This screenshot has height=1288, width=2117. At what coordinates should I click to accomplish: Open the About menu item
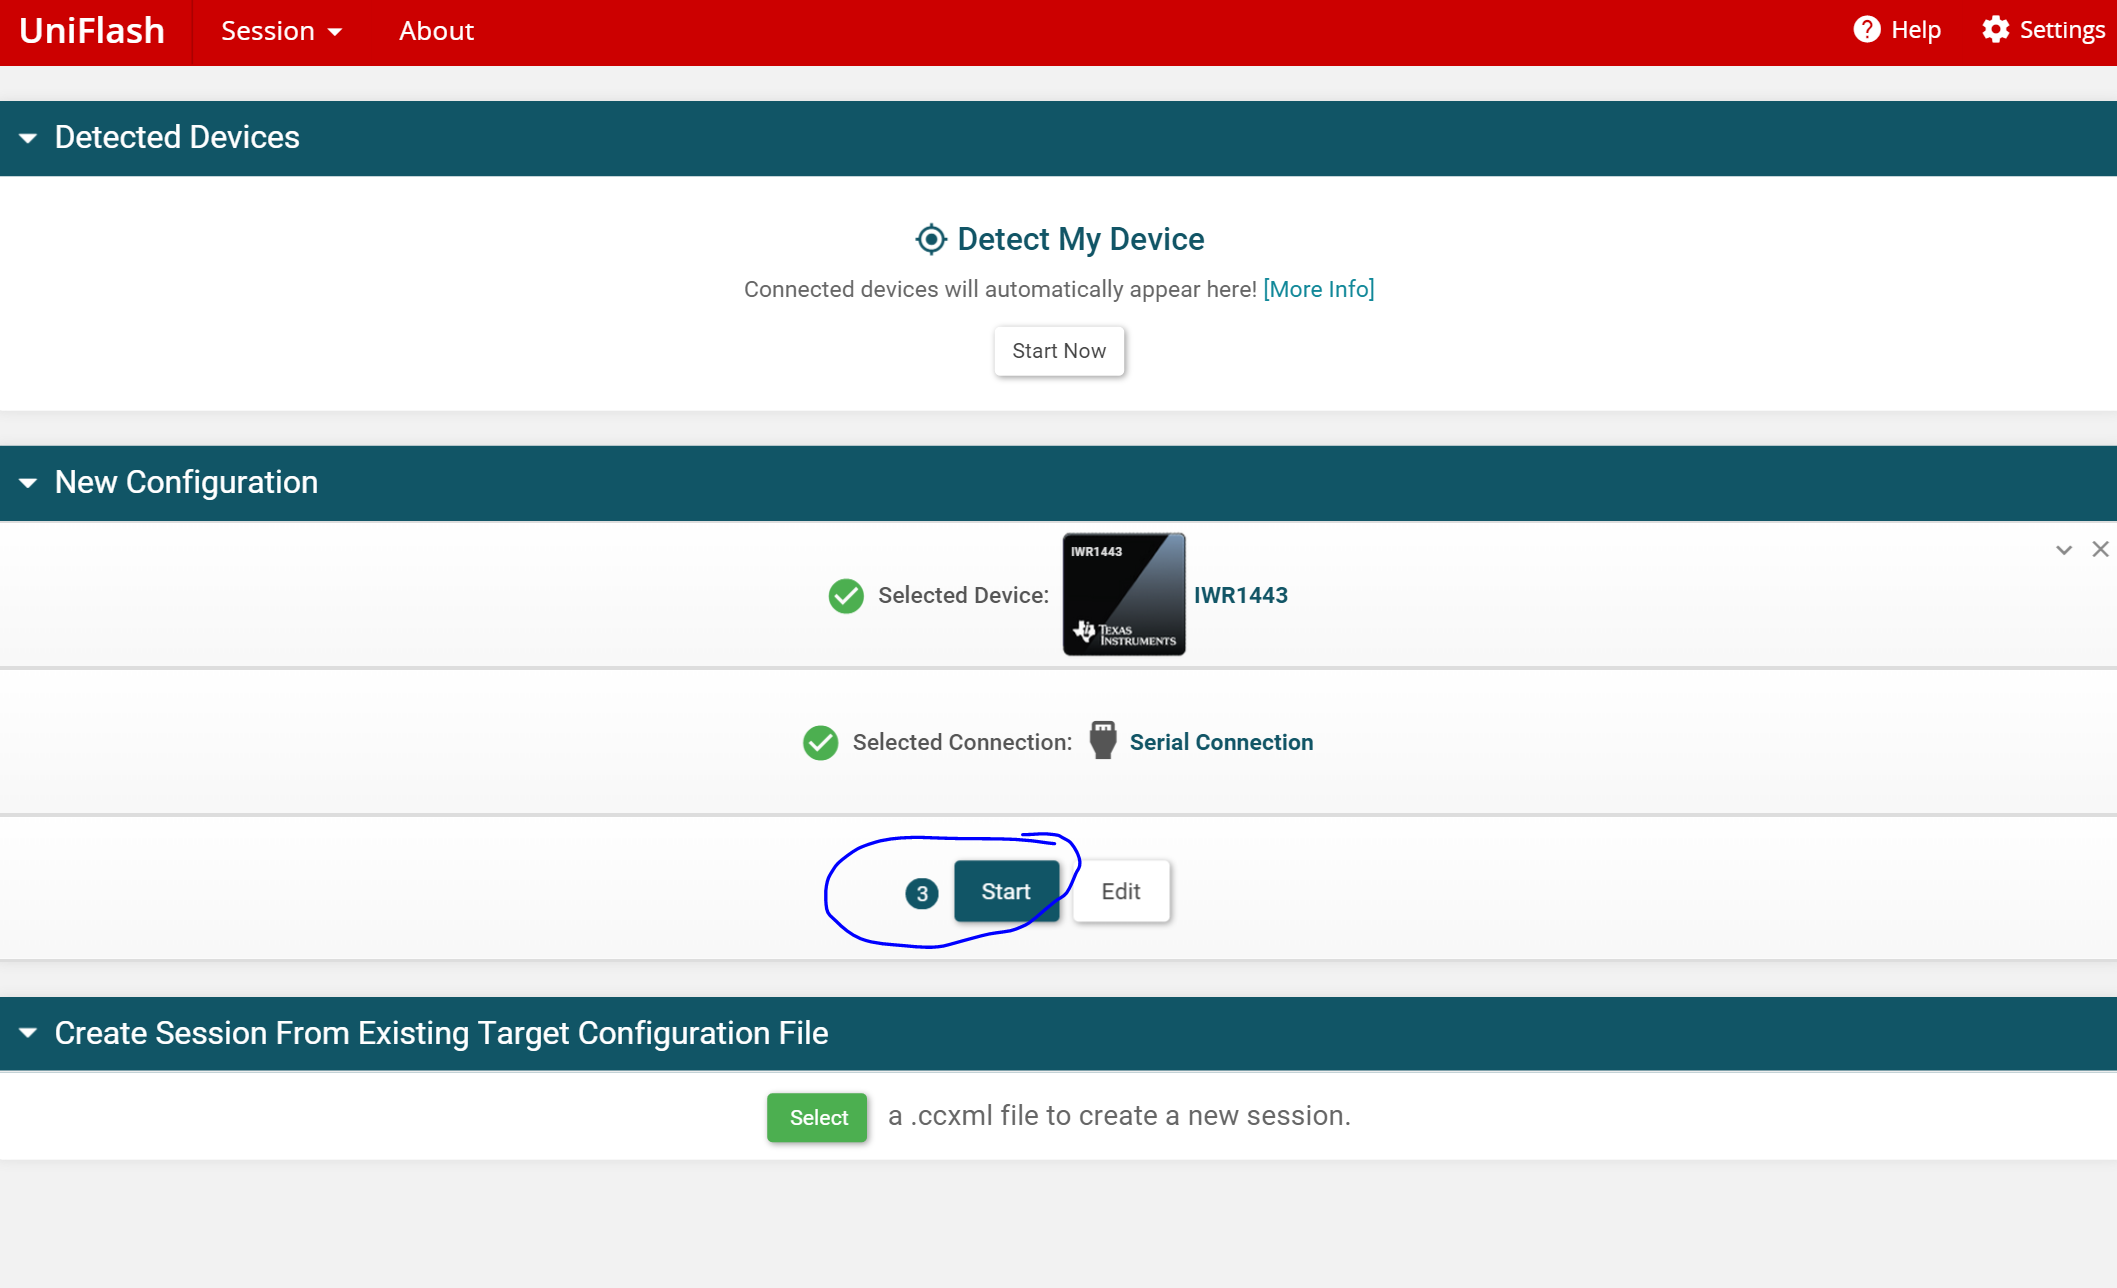click(x=436, y=31)
